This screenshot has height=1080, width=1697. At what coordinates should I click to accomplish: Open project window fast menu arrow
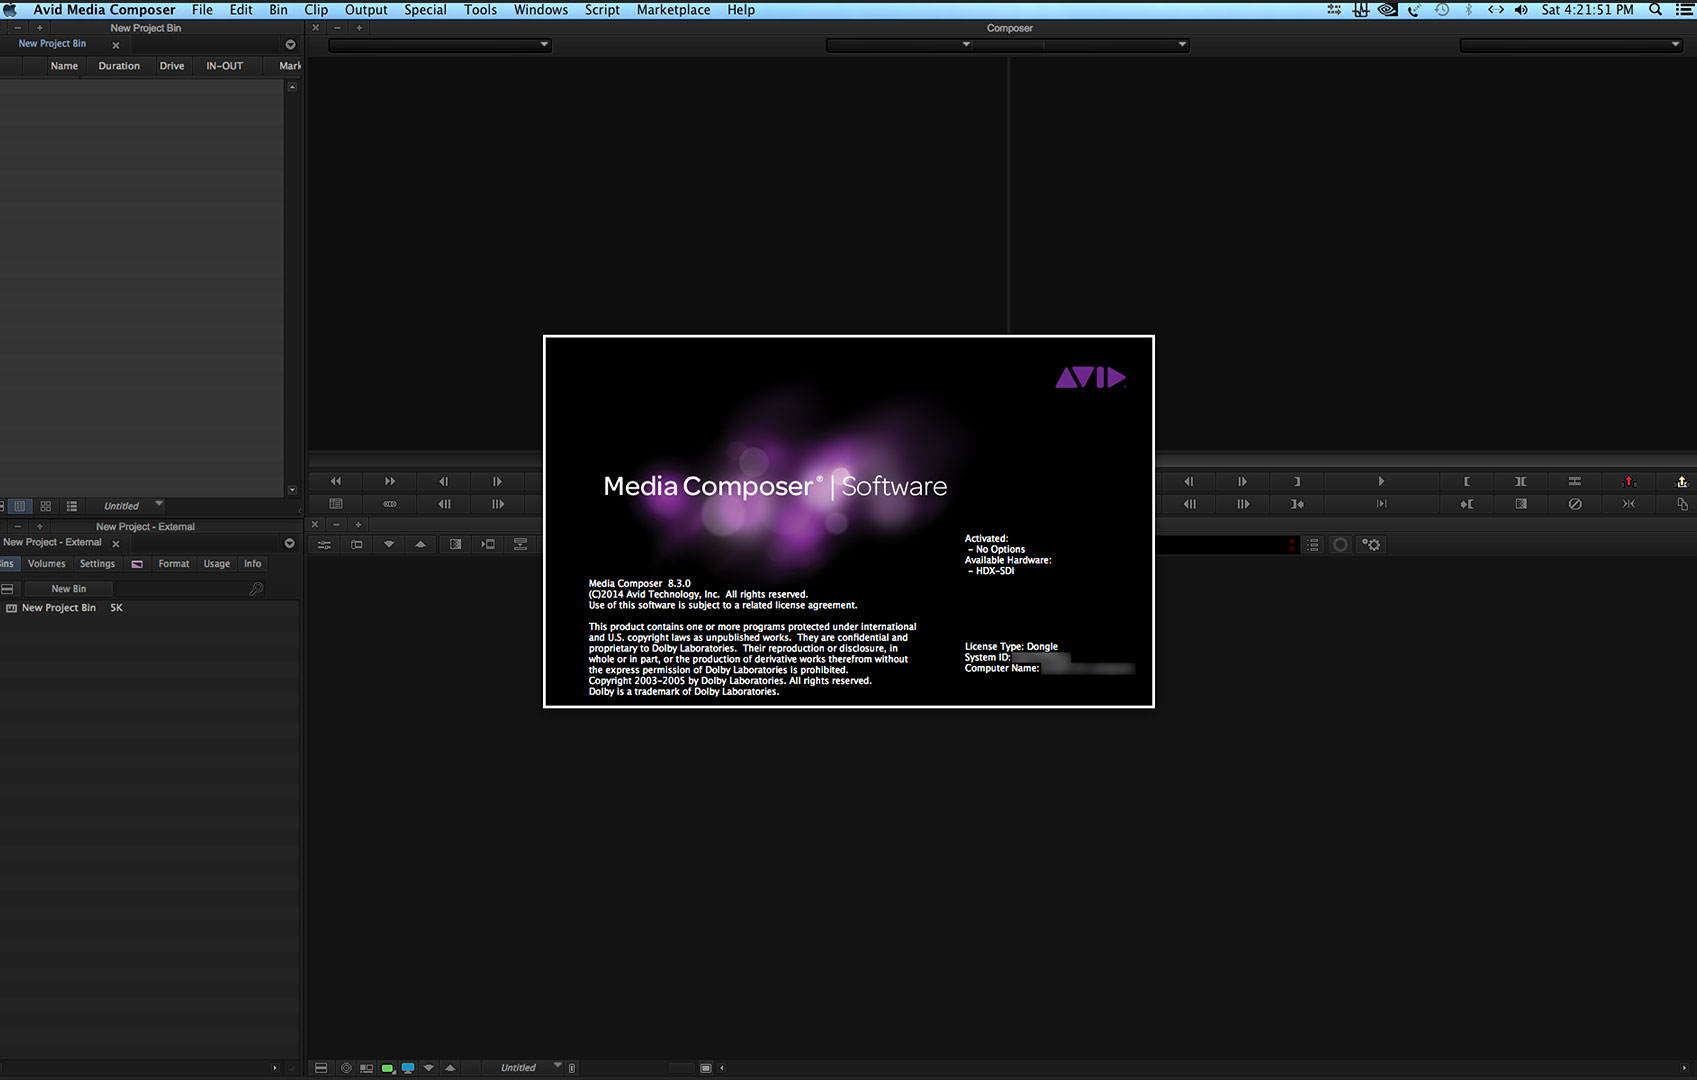point(290,543)
